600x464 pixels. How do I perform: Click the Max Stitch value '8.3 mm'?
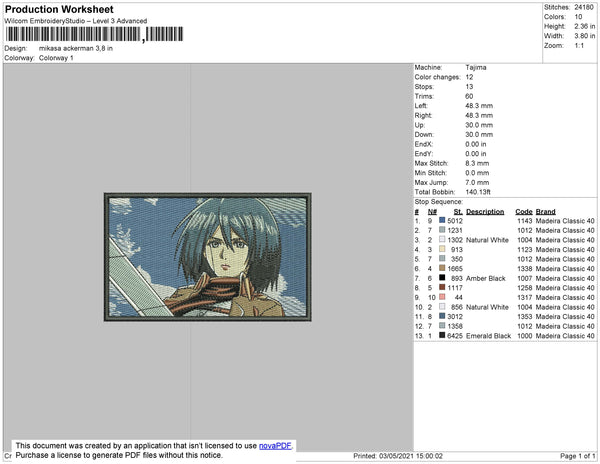[477, 163]
